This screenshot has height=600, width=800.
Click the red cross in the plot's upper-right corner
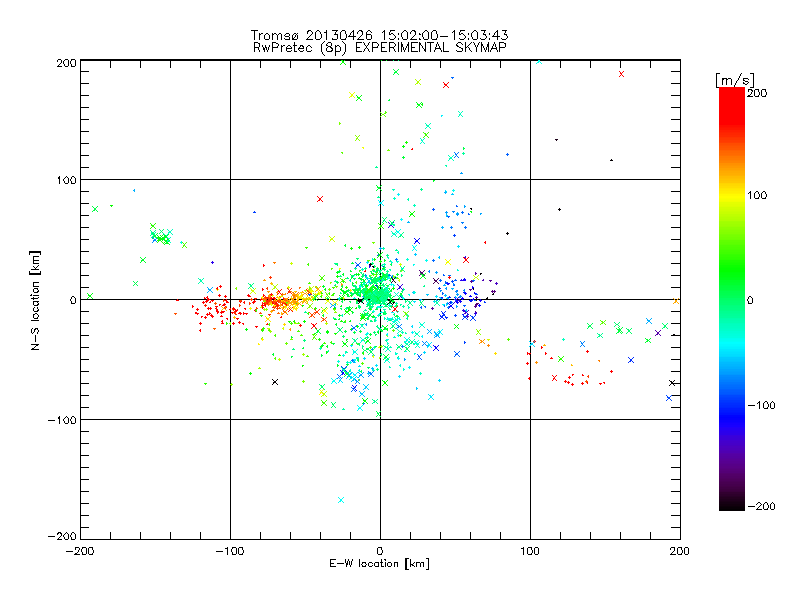coord(621,74)
